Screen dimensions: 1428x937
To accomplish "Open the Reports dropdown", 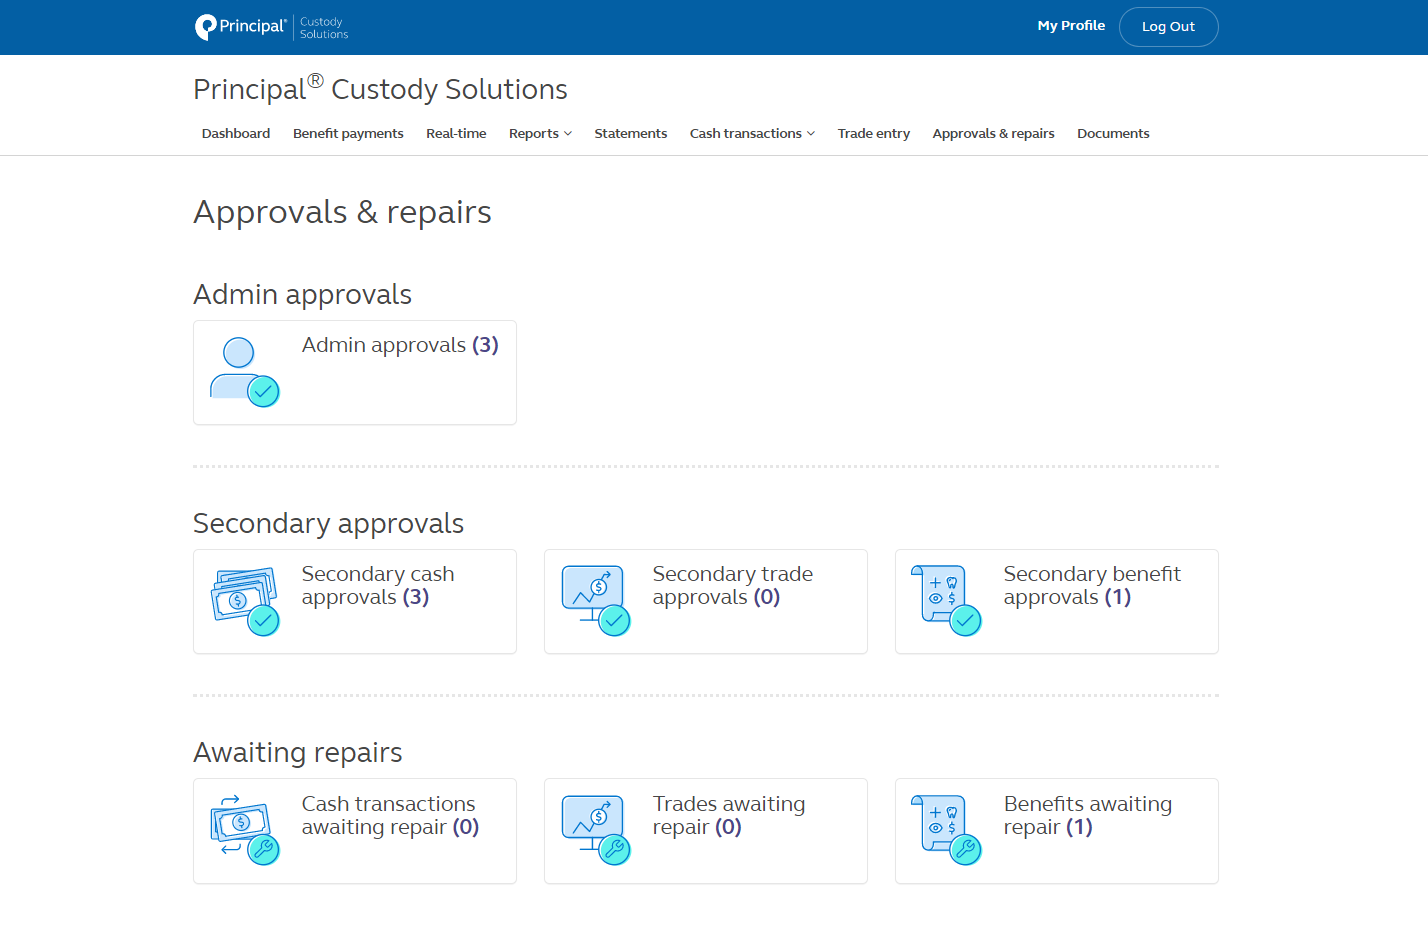I will tap(540, 133).
